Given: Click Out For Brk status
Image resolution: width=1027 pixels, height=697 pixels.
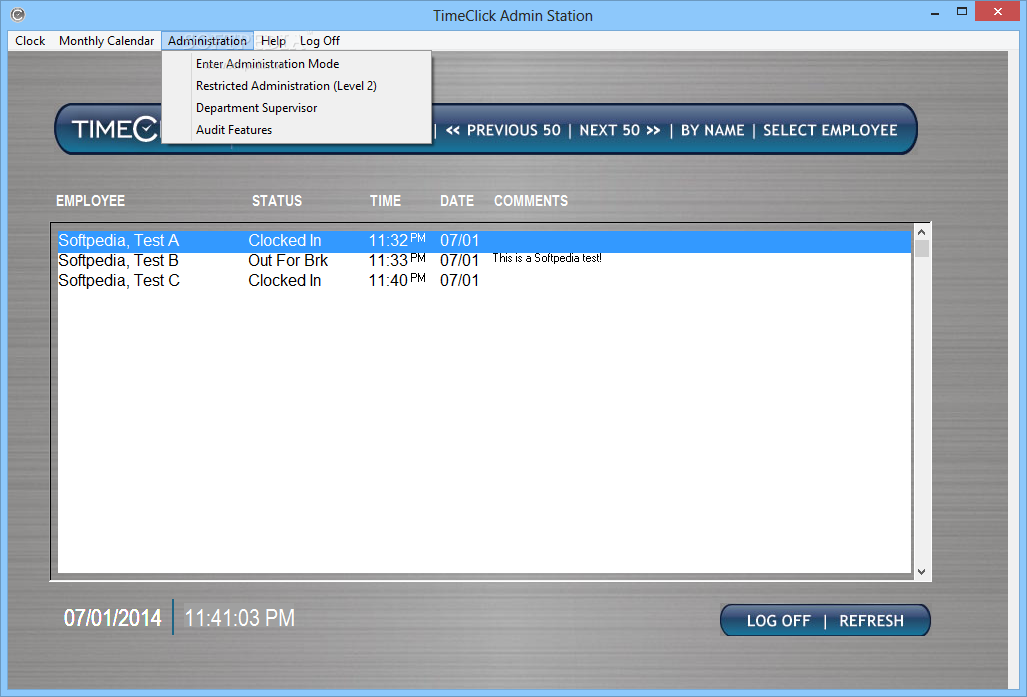Looking at the screenshot, I should 288,261.
